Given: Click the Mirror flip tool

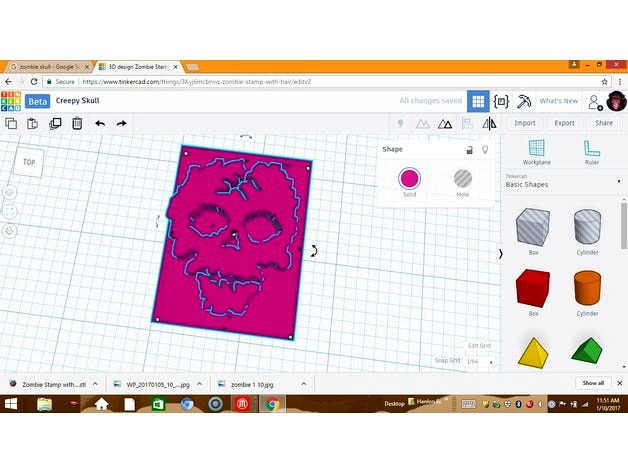Looking at the screenshot, I should [x=489, y=123].
